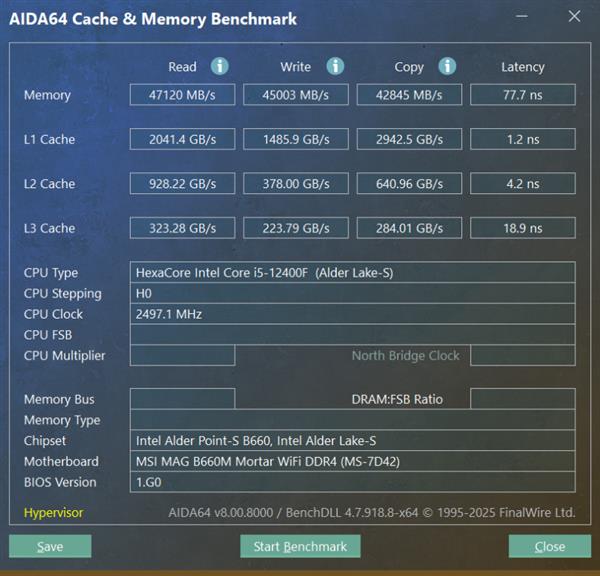
Task: Click the Latency column header
Action: 523,67
